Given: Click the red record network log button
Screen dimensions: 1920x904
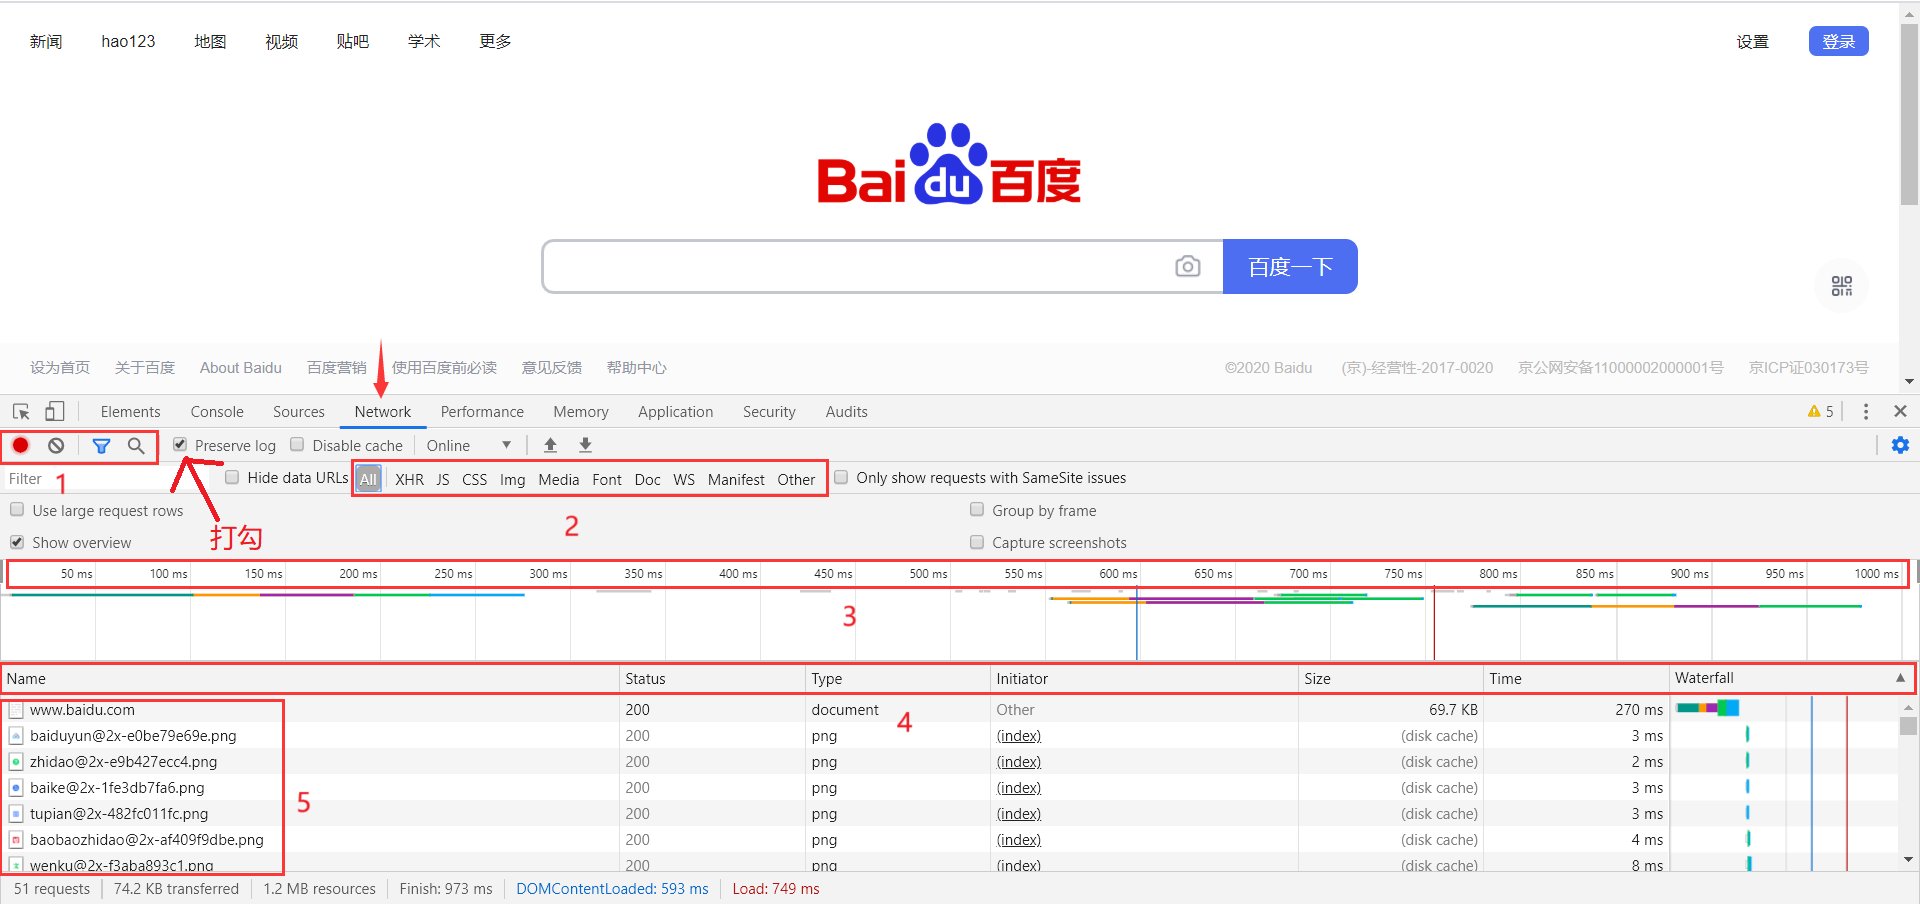Looking at the screenshot, I should (20, 446).
